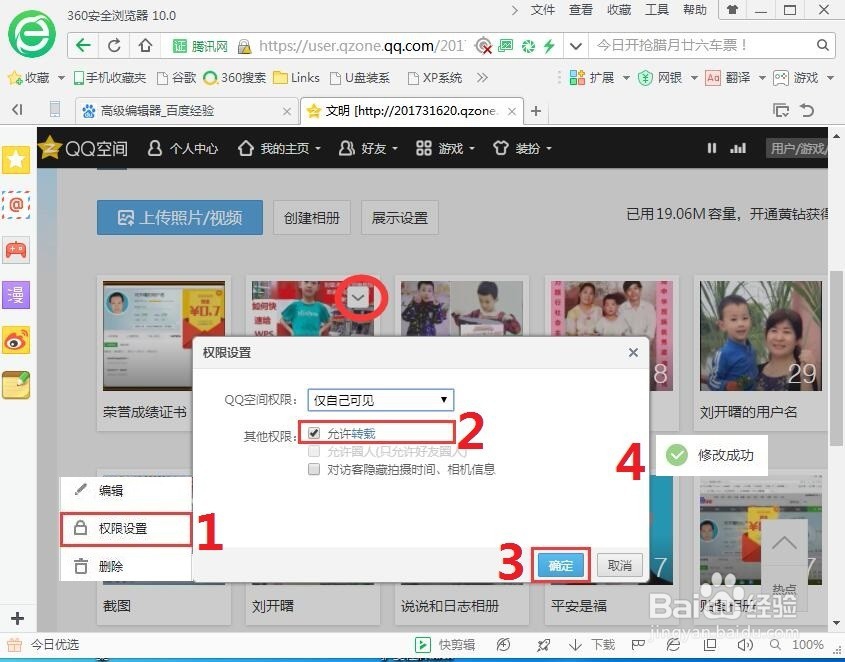Click the 确定 button in the dialog

click(x=560, y=565)
